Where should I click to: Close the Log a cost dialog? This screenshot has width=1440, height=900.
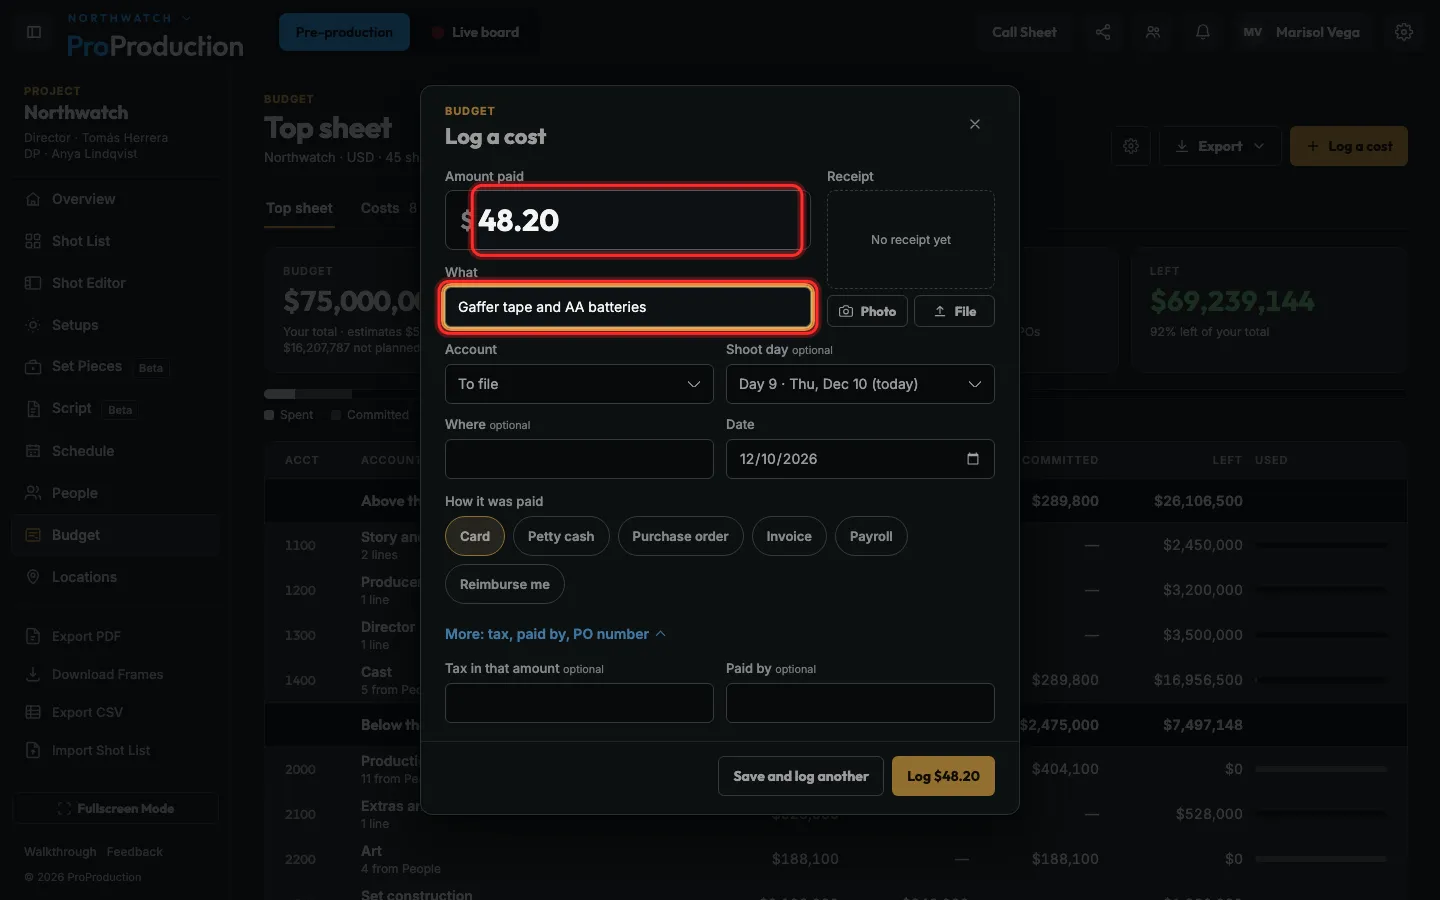pos(975,124)
